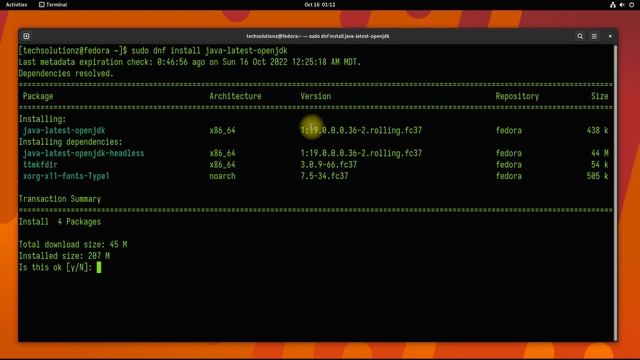Click the command text 'sudo dnf install java-latest-openjdk'
Screen dimensions: 640x360
pos(209,51)
